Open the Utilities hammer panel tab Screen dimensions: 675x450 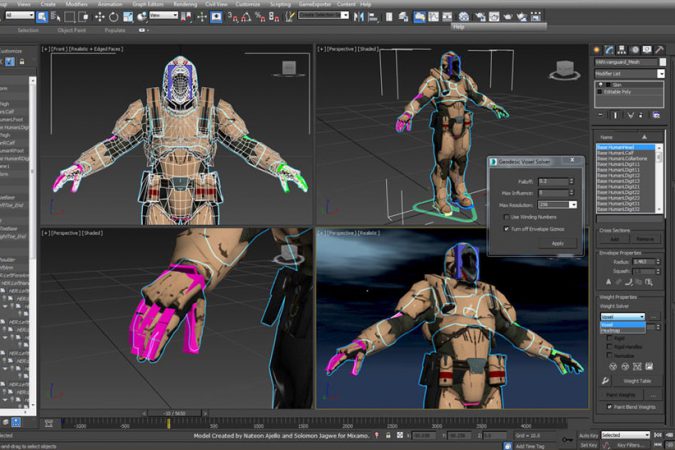pyautogui.click(x=660, y=50)
